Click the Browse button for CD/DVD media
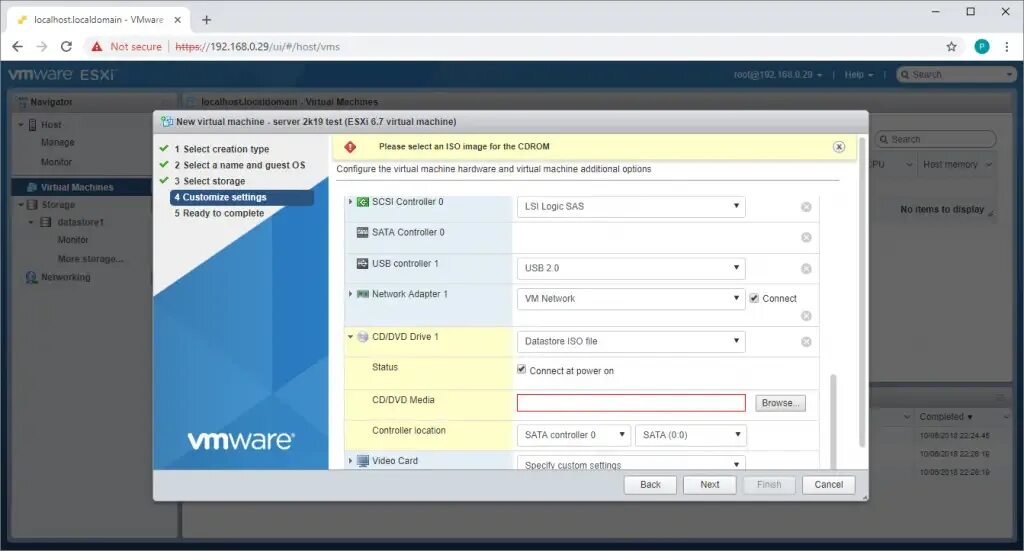Screen dimensions: 1024x551 pos(780,403)
